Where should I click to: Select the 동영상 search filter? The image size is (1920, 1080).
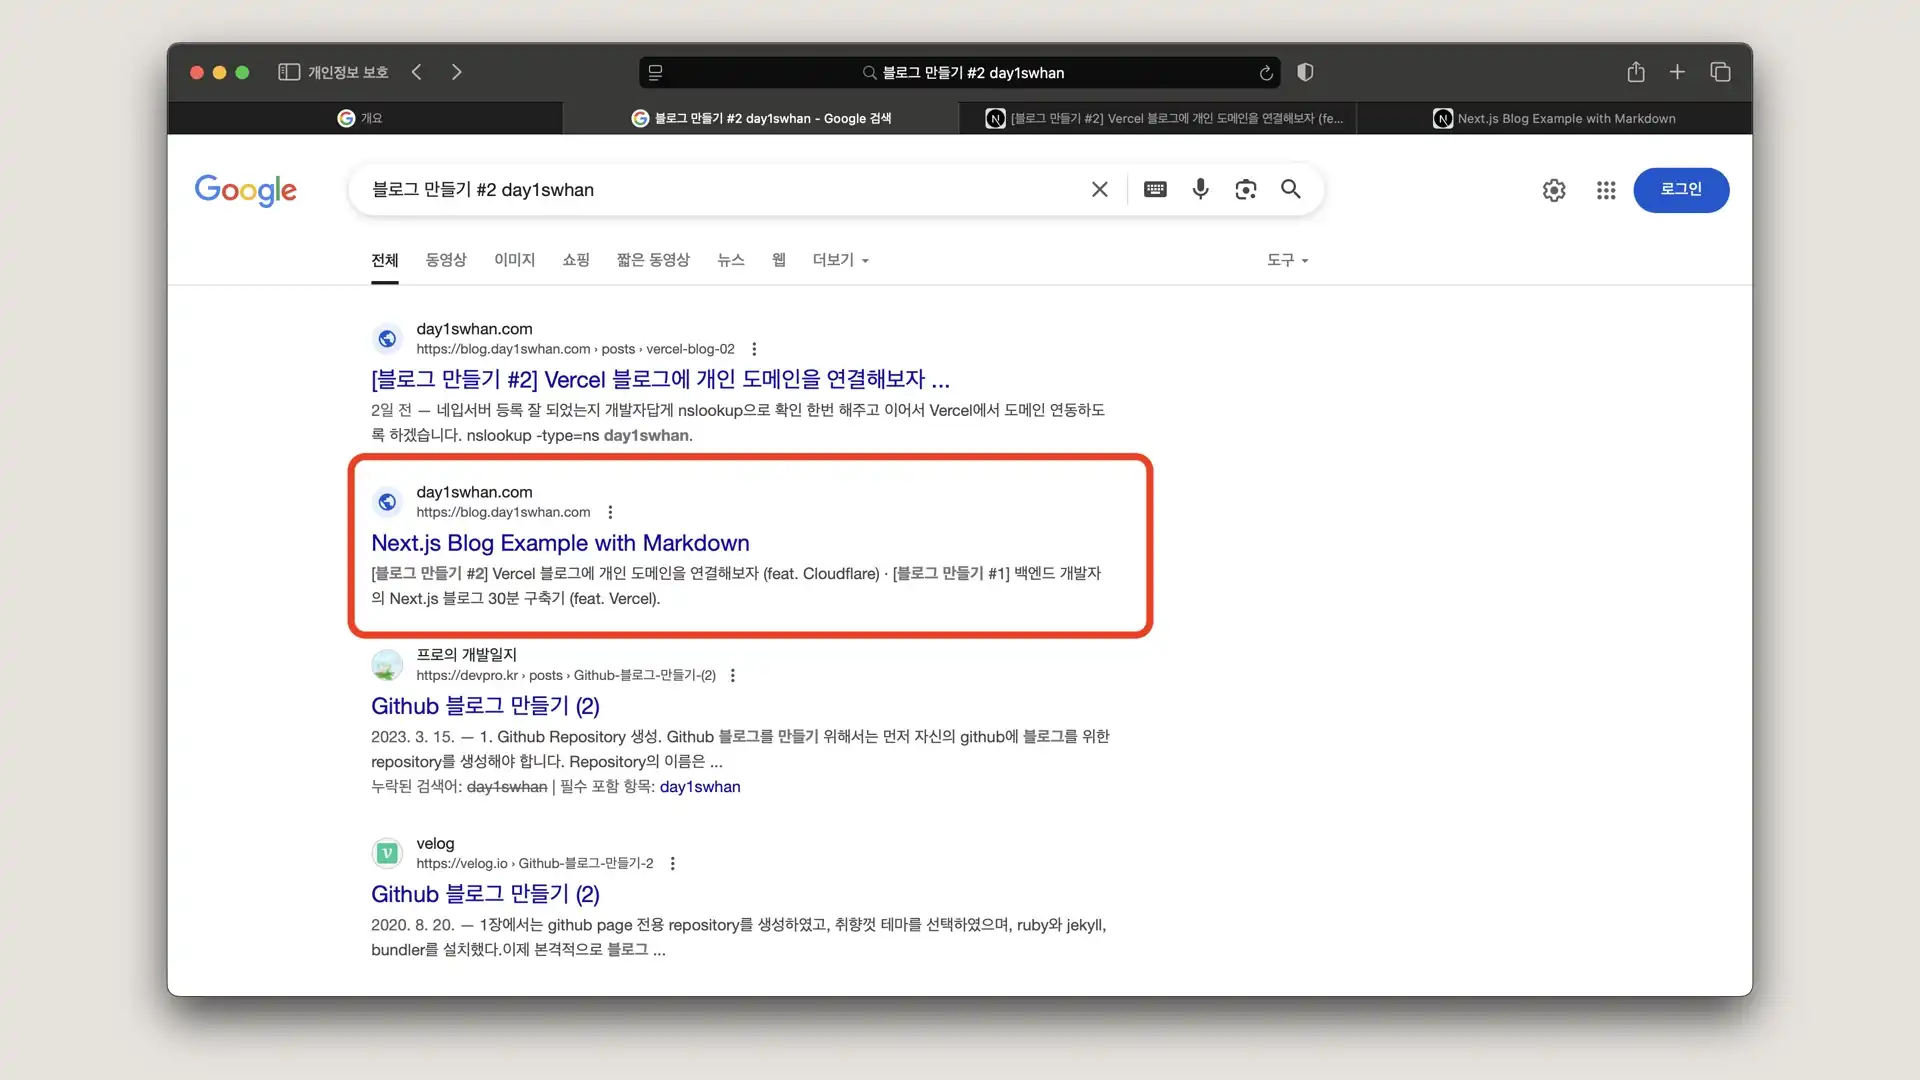click(x=446, y=260)
